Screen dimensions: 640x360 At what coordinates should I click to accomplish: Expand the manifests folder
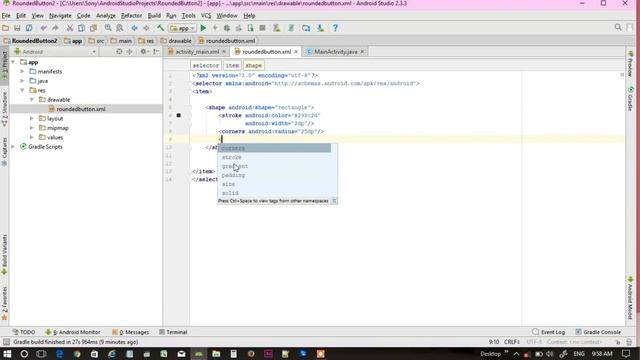tap(22, 71)
